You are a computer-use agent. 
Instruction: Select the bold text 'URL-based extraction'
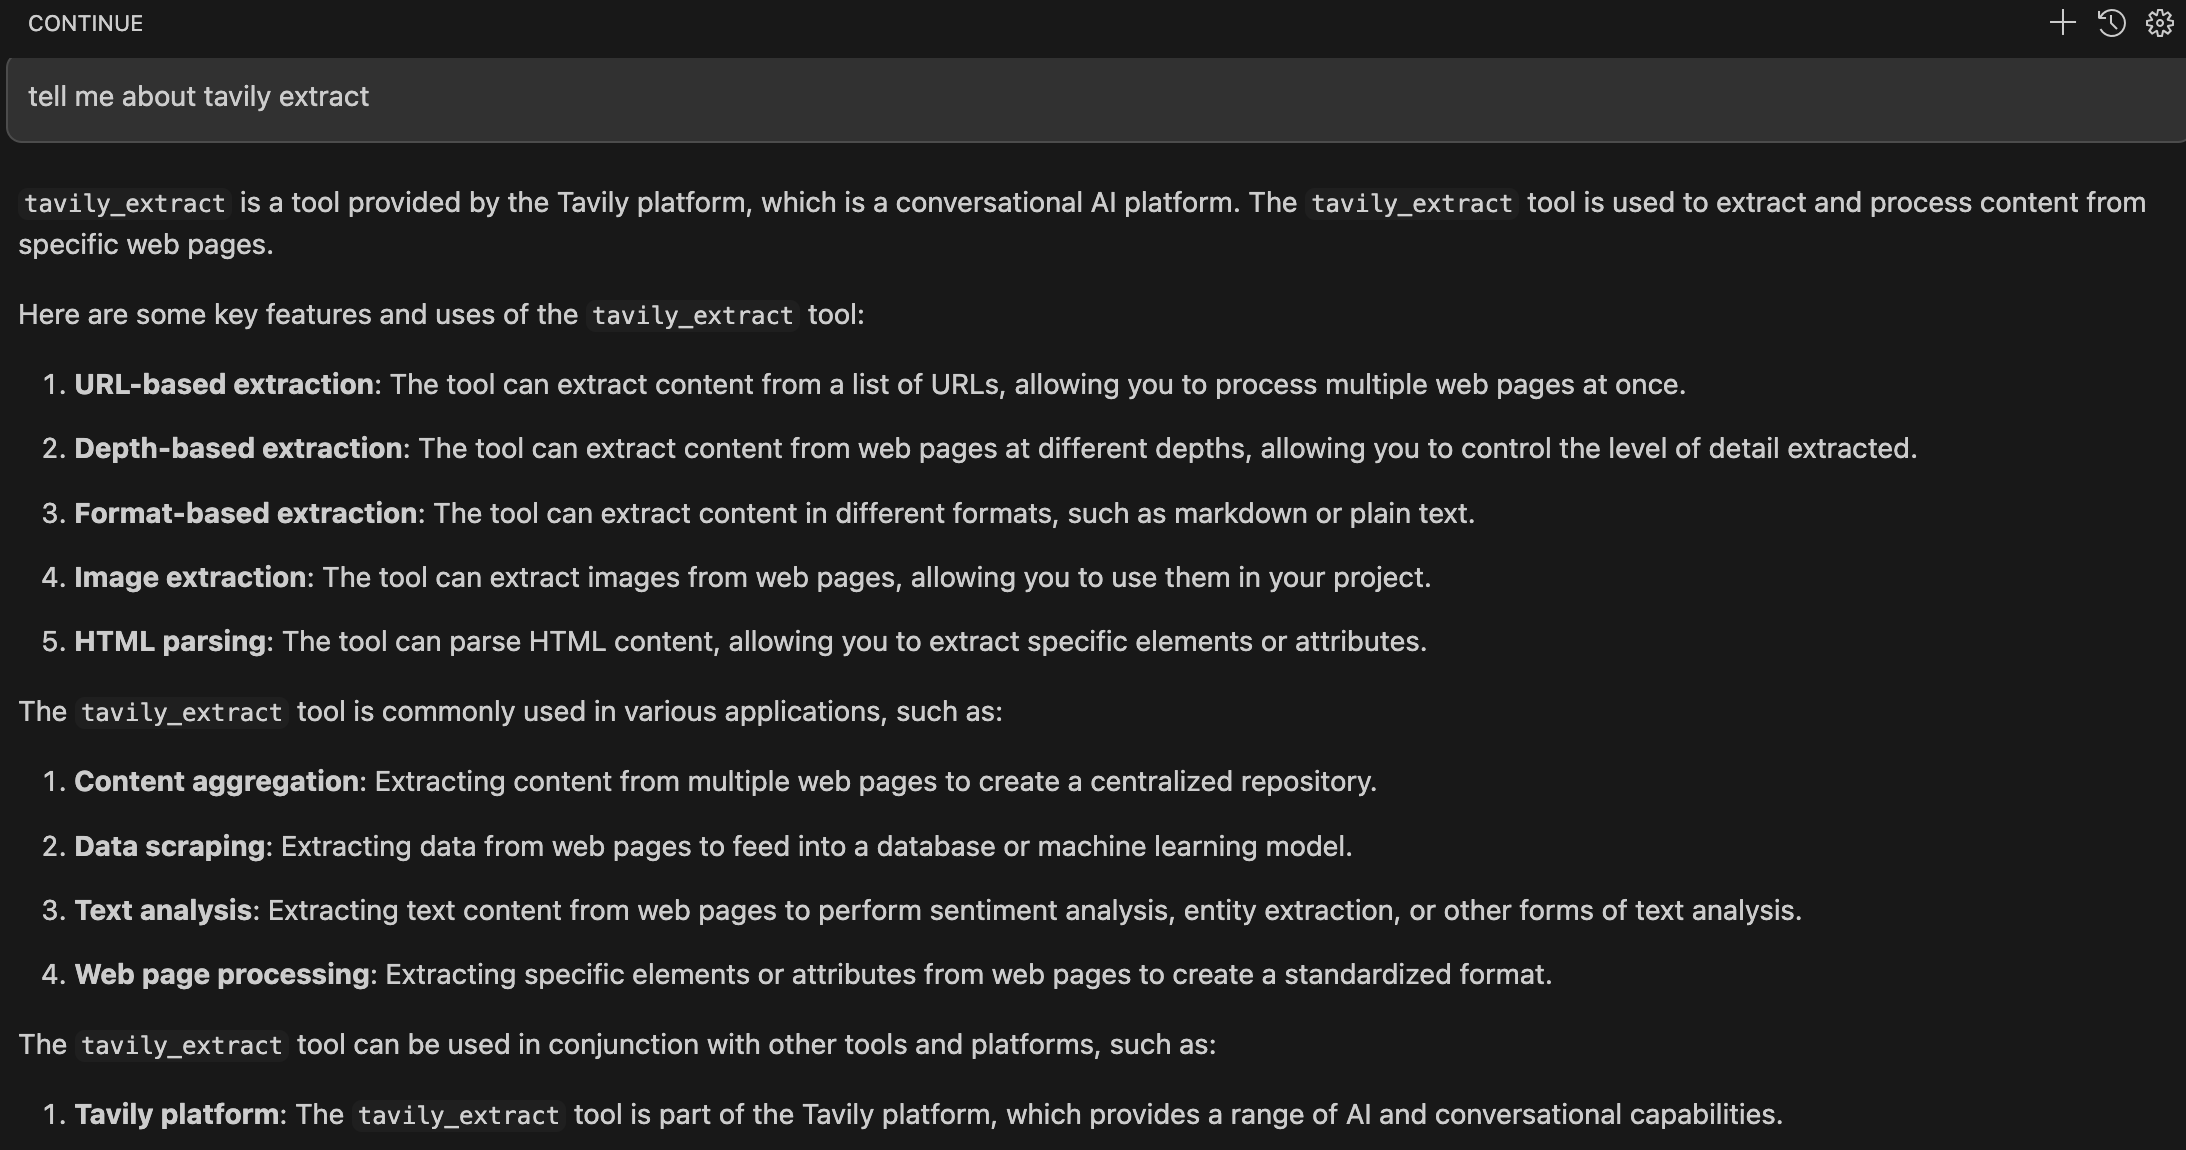pos(222,384)
